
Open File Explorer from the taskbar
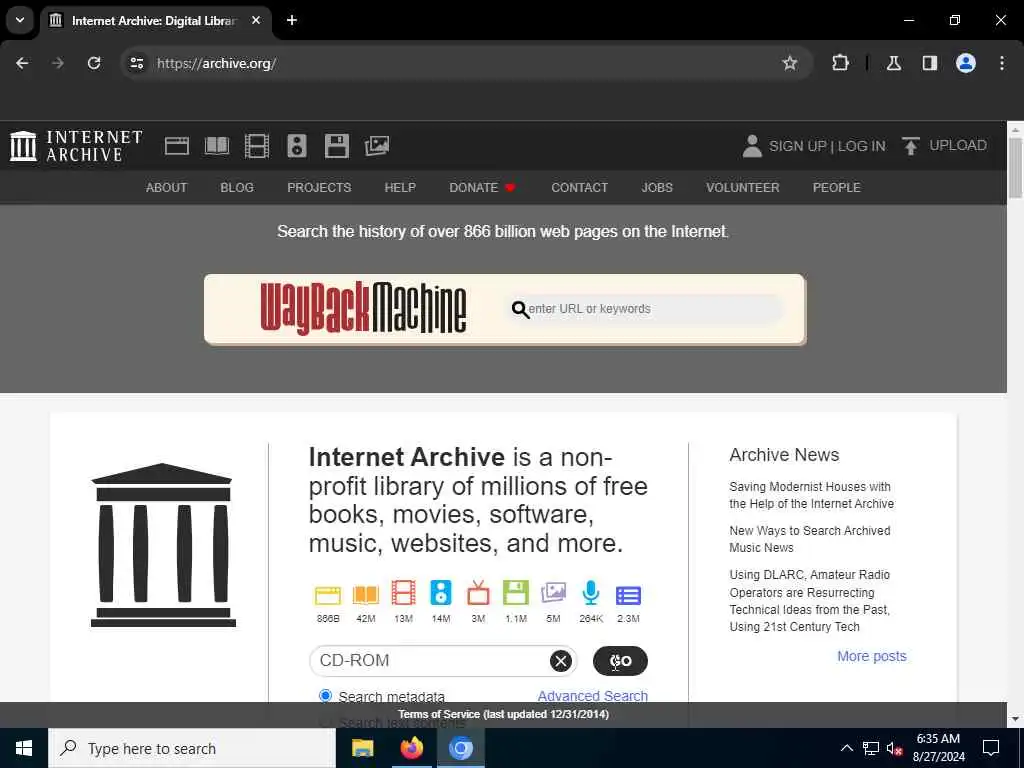(362, 748)
